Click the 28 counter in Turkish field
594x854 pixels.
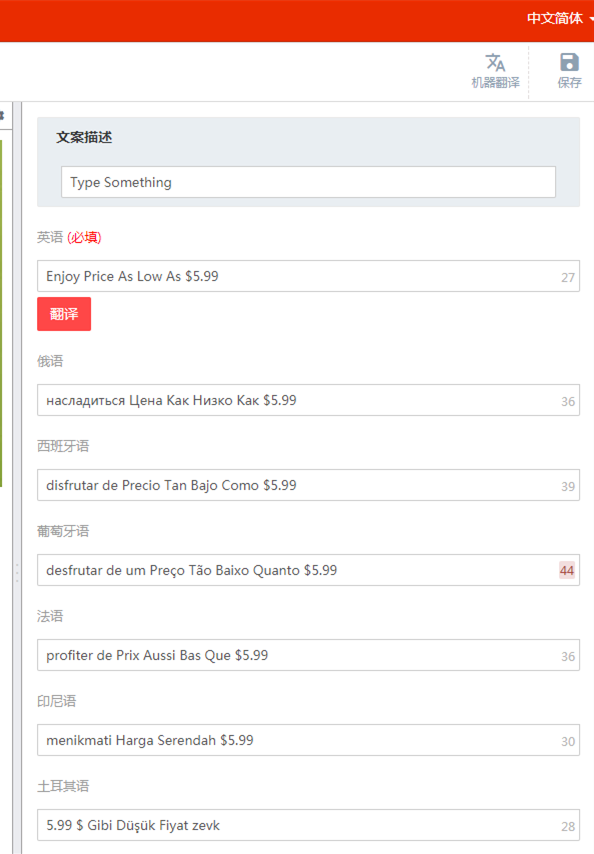coord(568,827)
